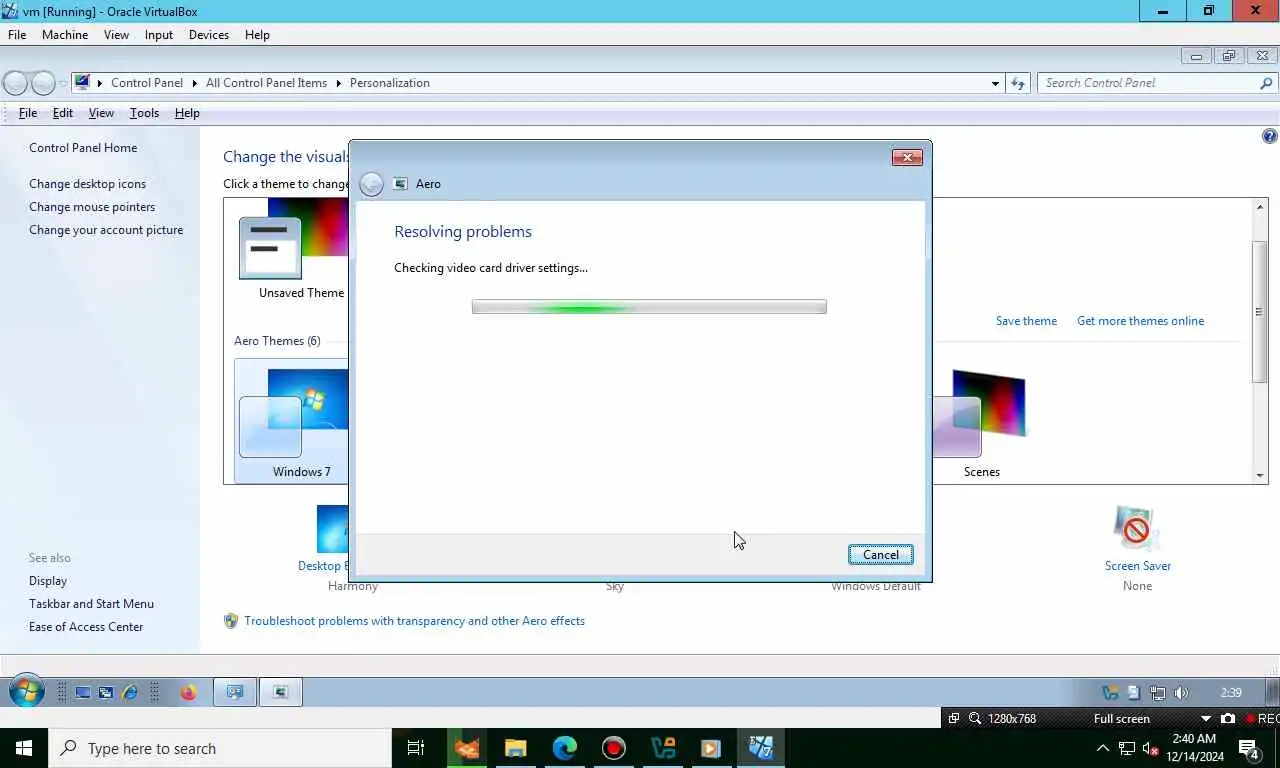Click Get more themes online link
Viewport: 1280px width, 768px height.
click(x=1140, y=321)
